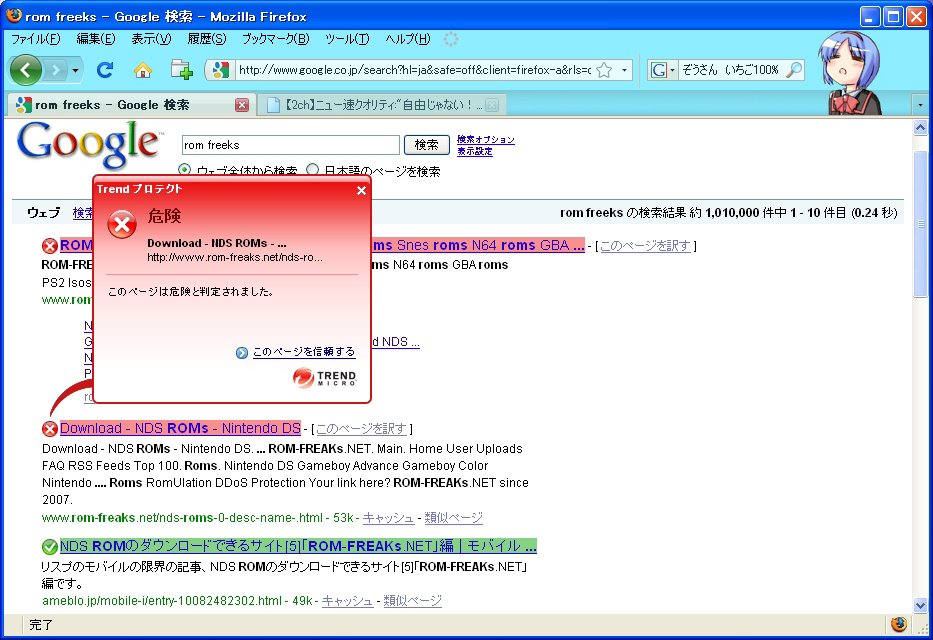
Task: Click the scrollbar down arrow
Action: pyautogui.click(x=920, y=606)
